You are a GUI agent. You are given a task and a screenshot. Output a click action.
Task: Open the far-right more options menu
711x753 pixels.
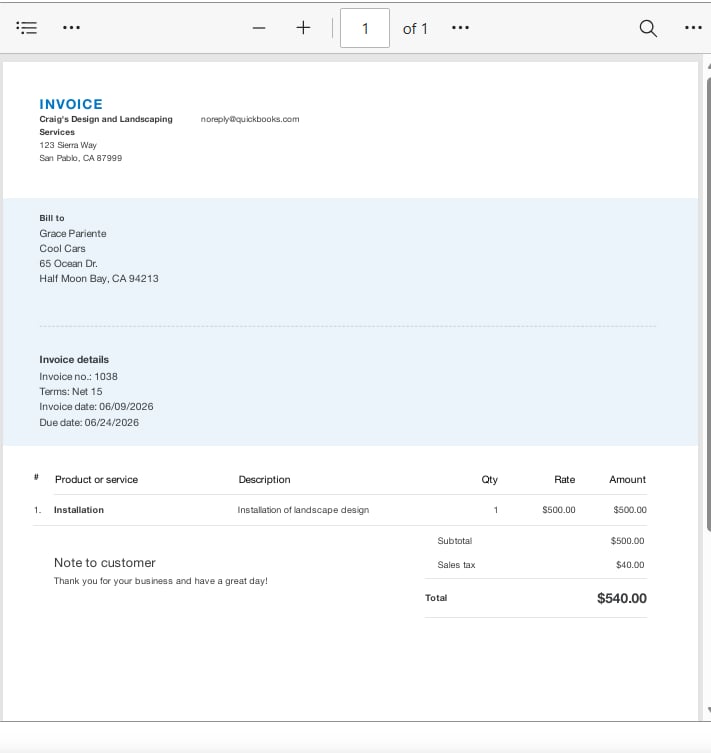pyautogui.click(x=693, y=28)
